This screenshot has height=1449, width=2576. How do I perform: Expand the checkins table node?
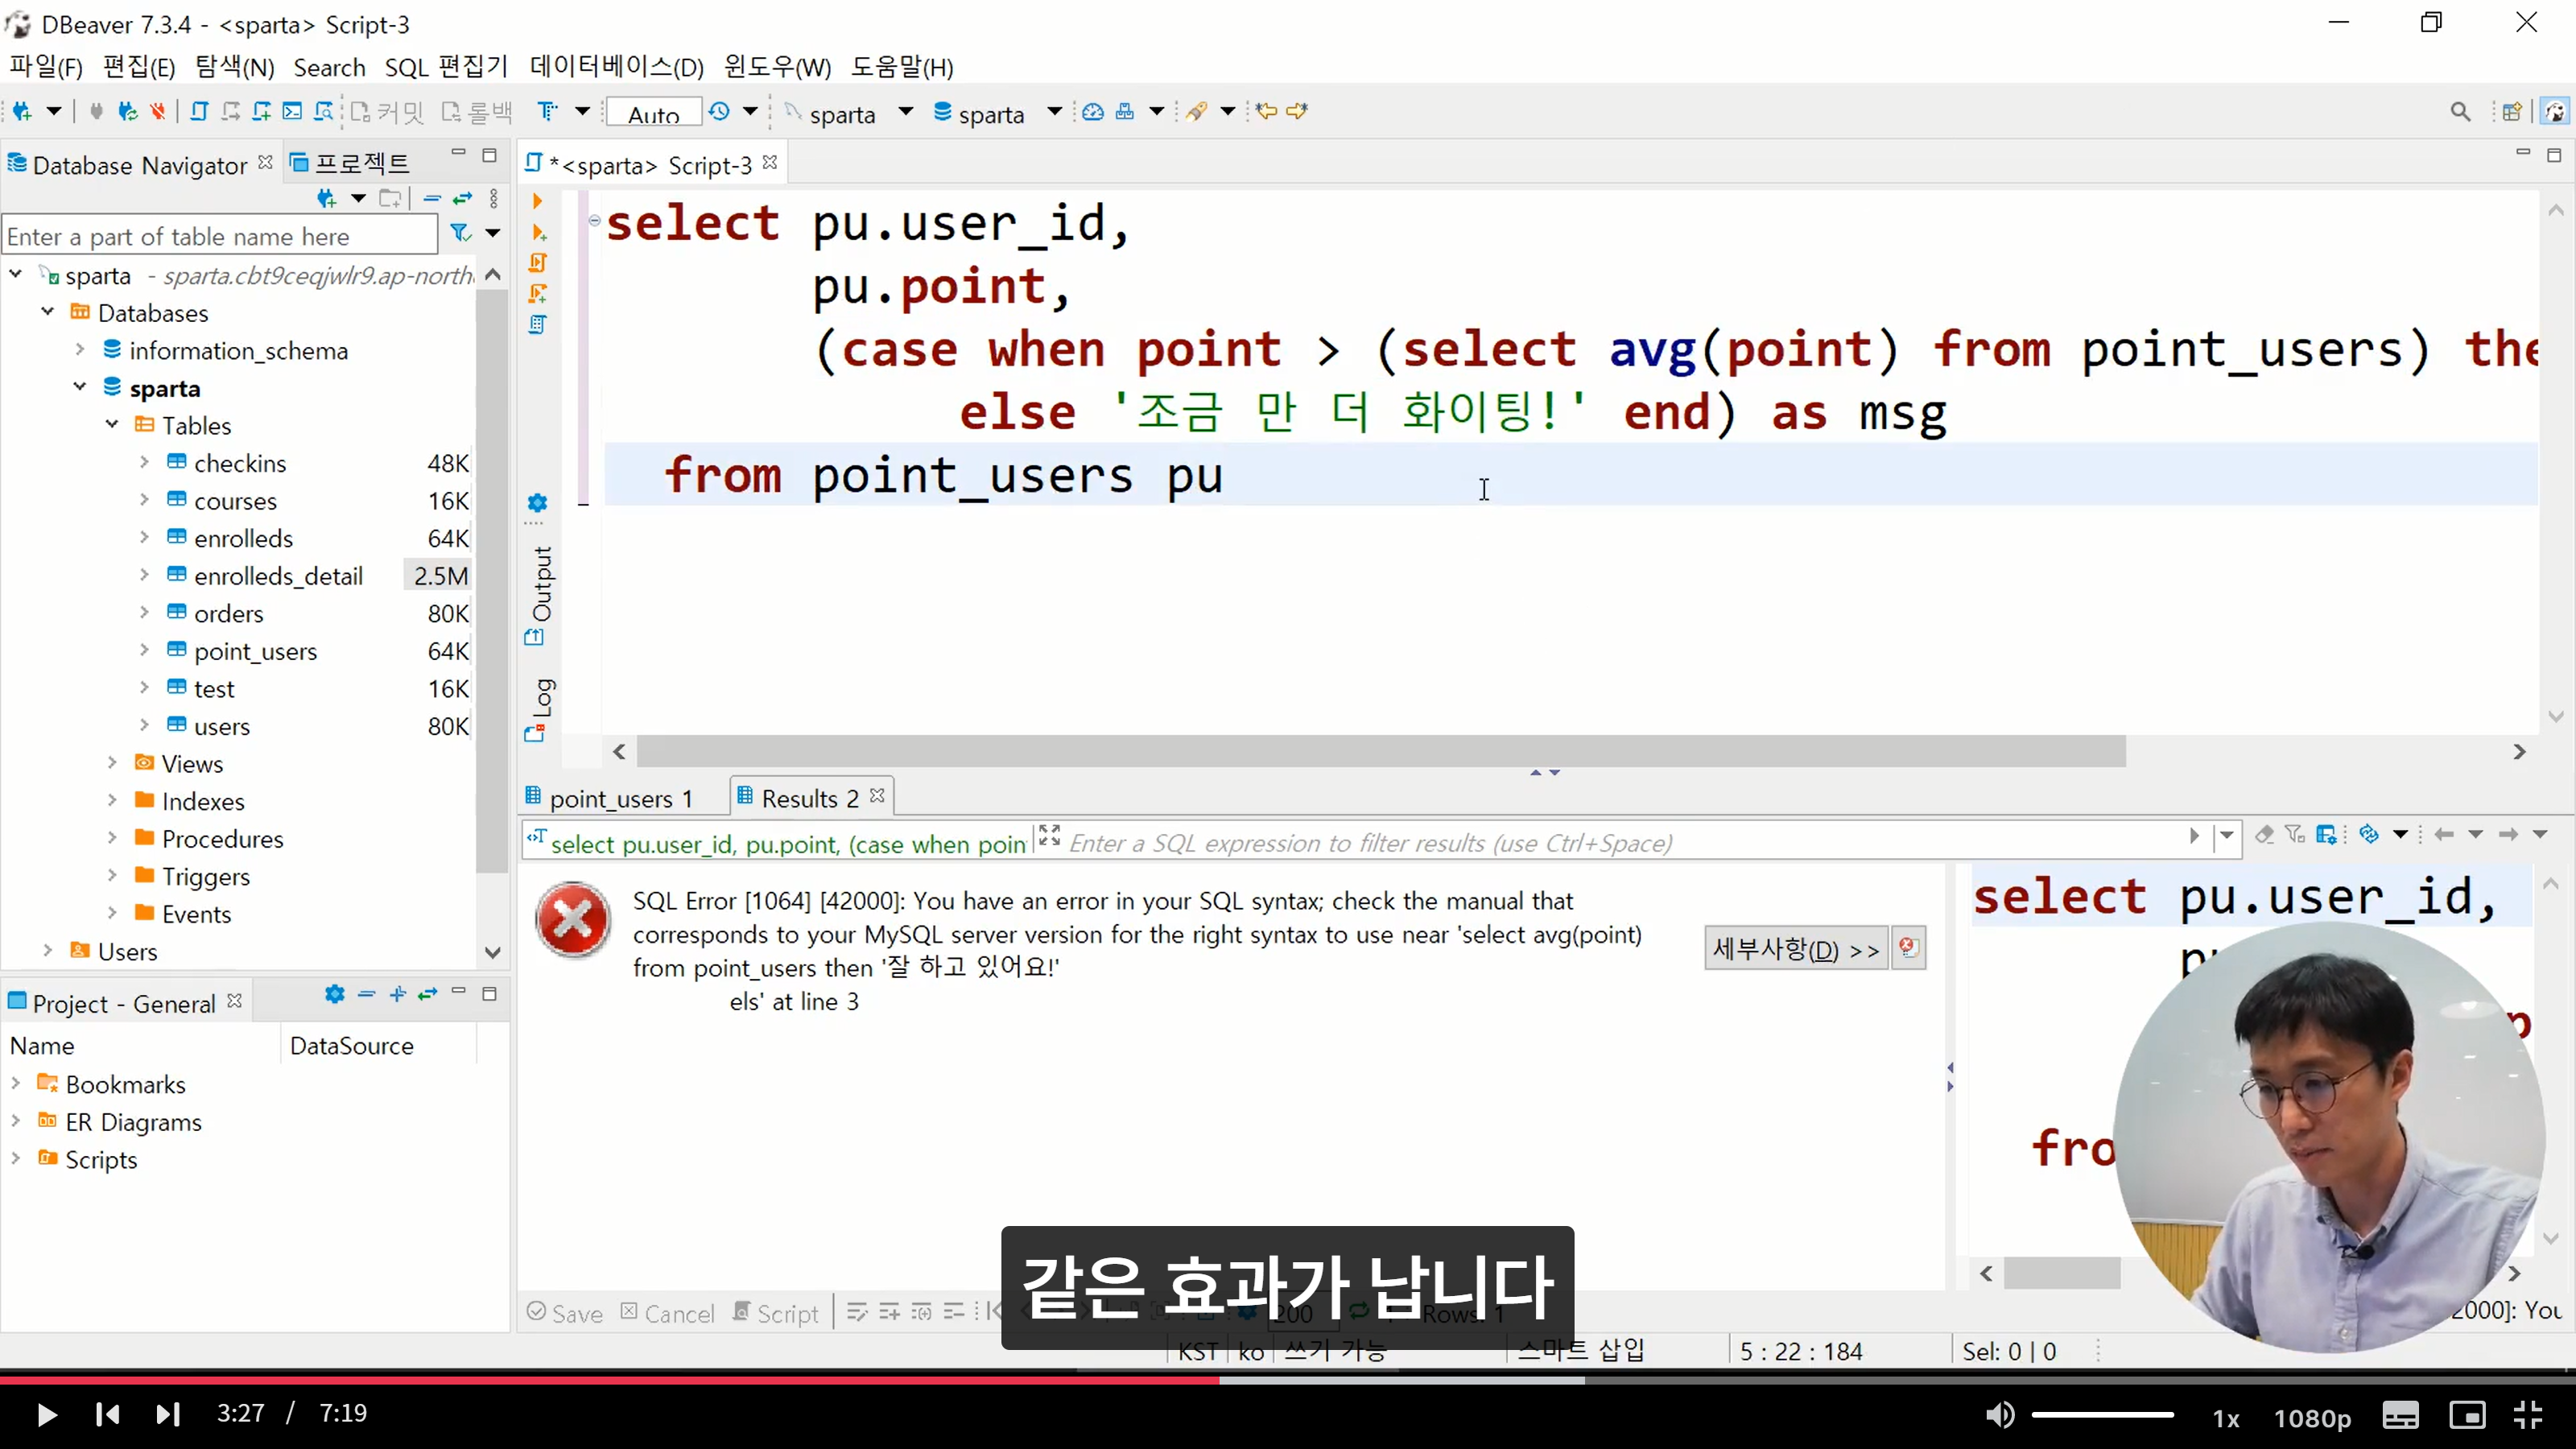tap(144, 462)
